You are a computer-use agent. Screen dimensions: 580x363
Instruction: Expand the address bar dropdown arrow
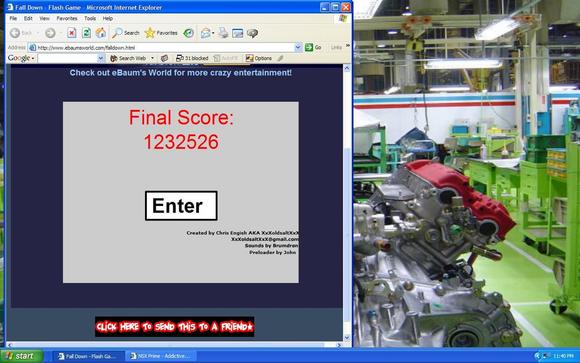click(x=298, y=47)
